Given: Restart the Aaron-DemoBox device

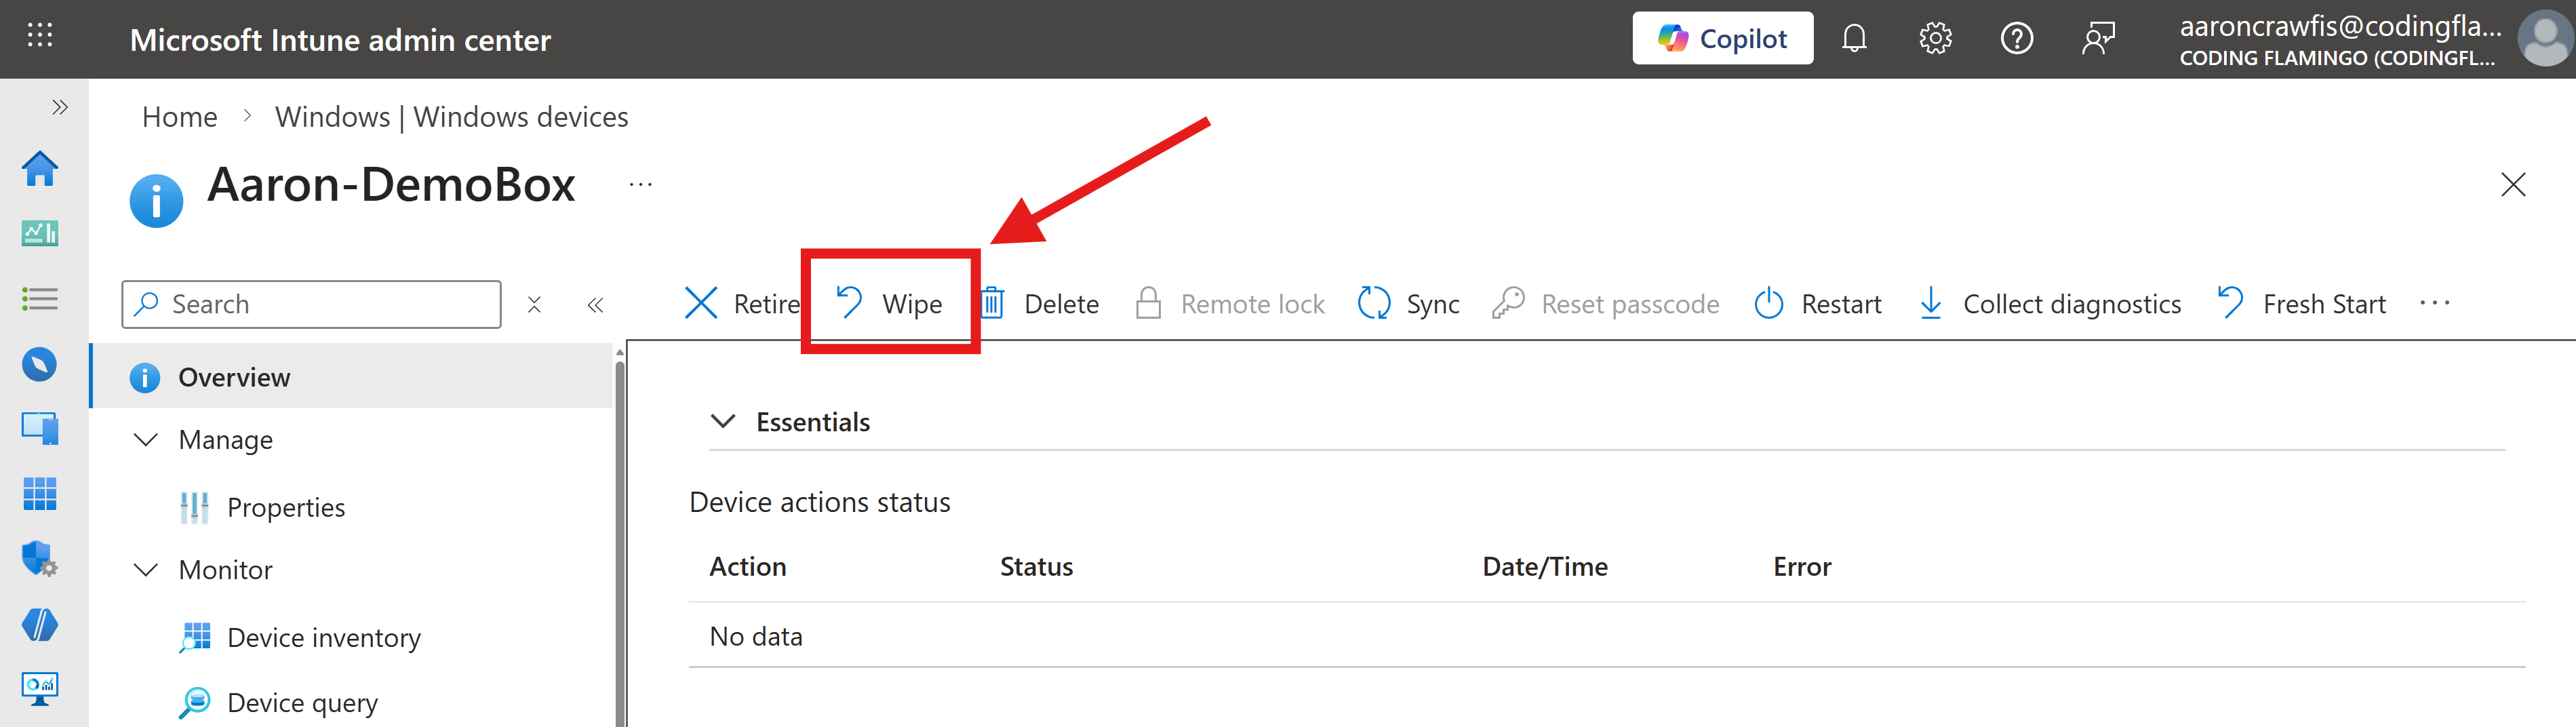Looking at the screenshot, I should (x=1817, y=303).
